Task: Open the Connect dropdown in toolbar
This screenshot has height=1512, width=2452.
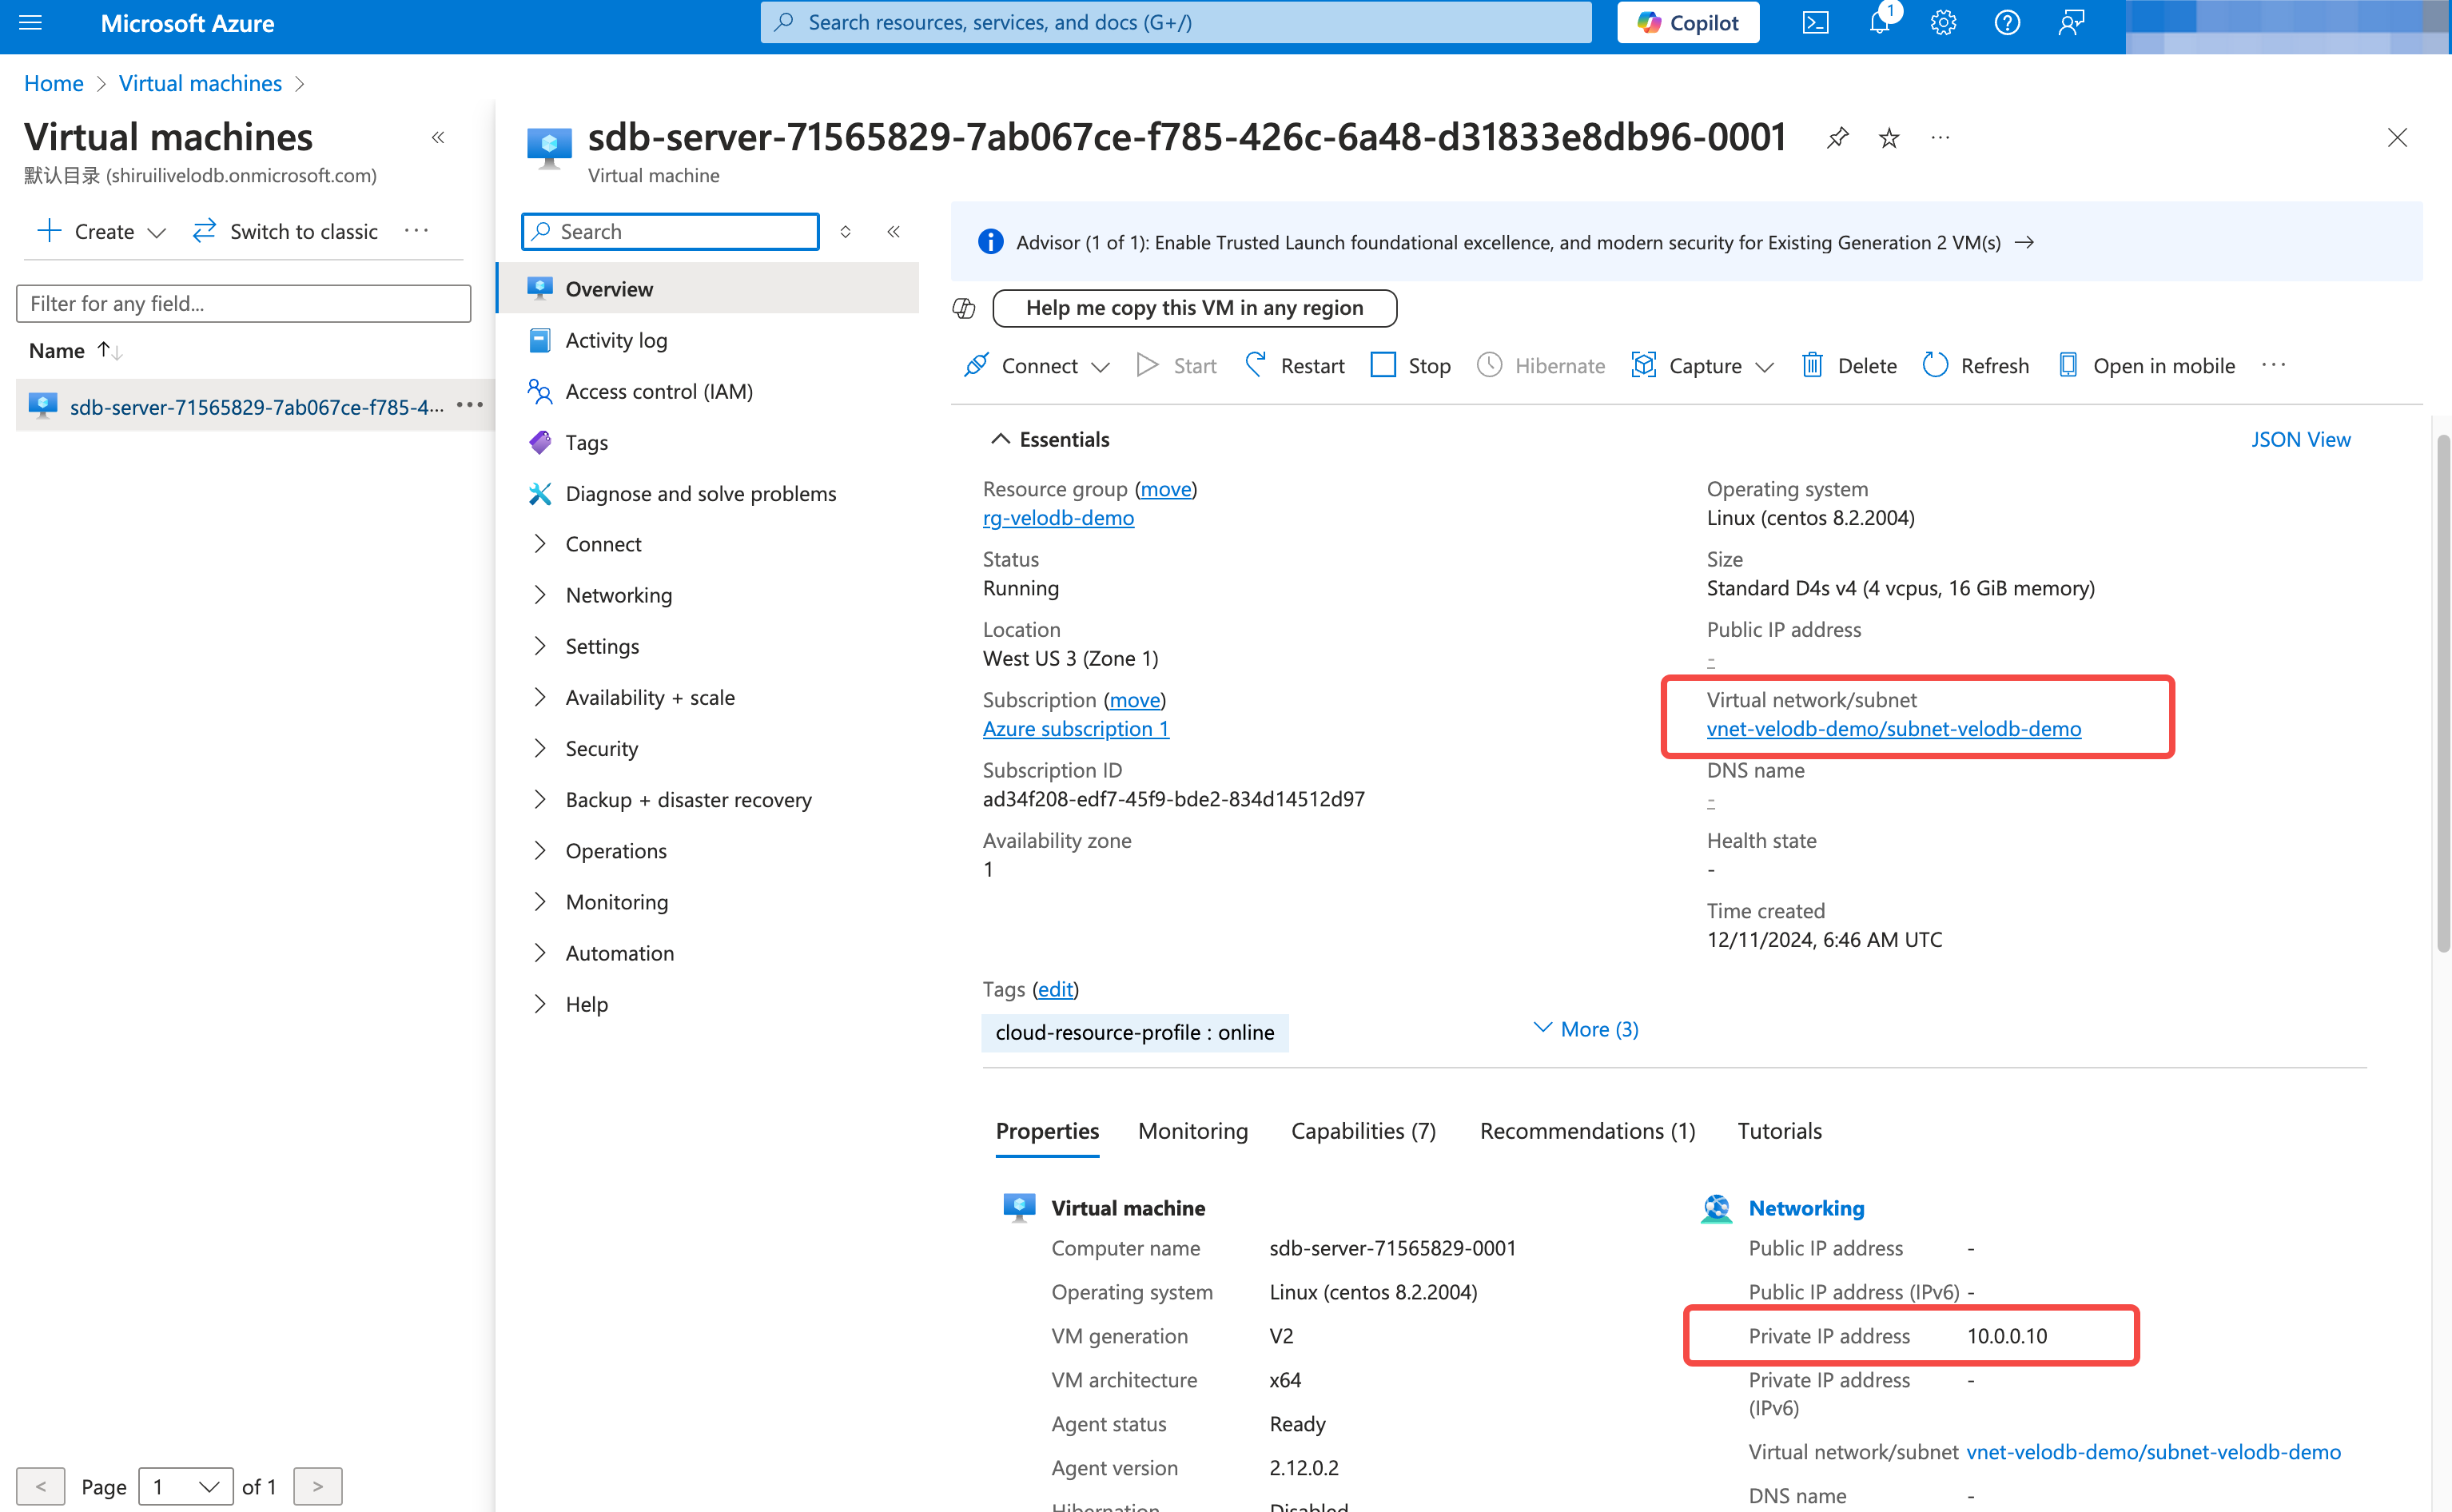Action: 1038,366
